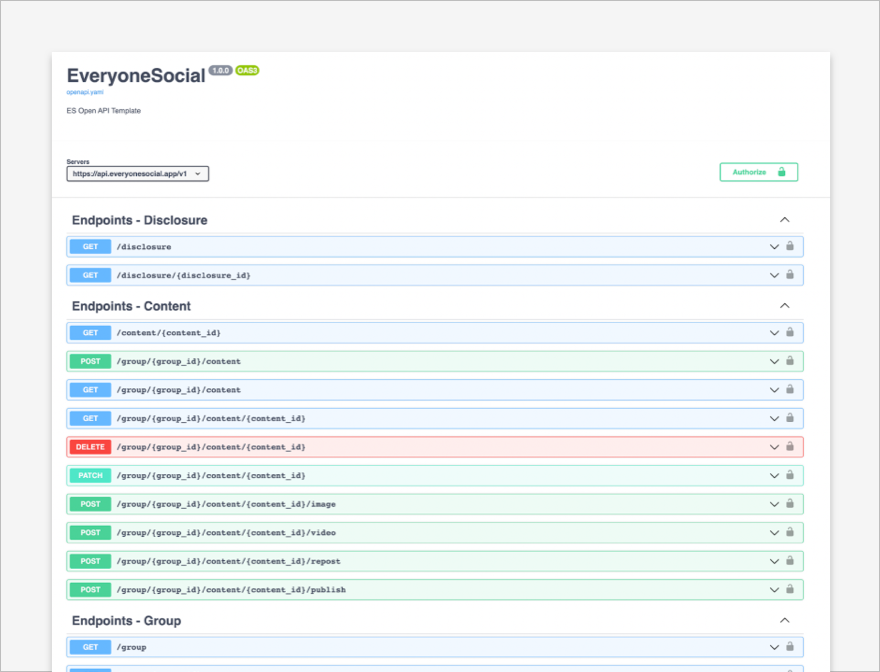Click the Endpoints - Content section heading
Screen dimensions: 880x672
pos(131,306)
